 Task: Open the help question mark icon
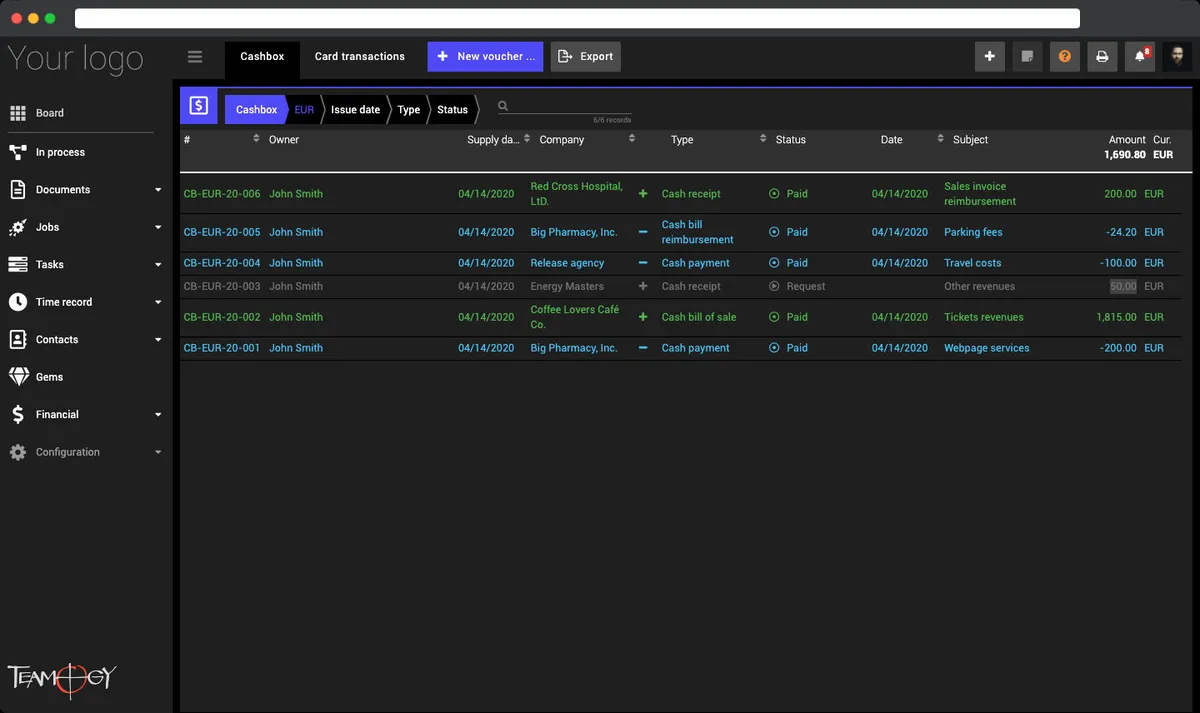(1064, 56)
